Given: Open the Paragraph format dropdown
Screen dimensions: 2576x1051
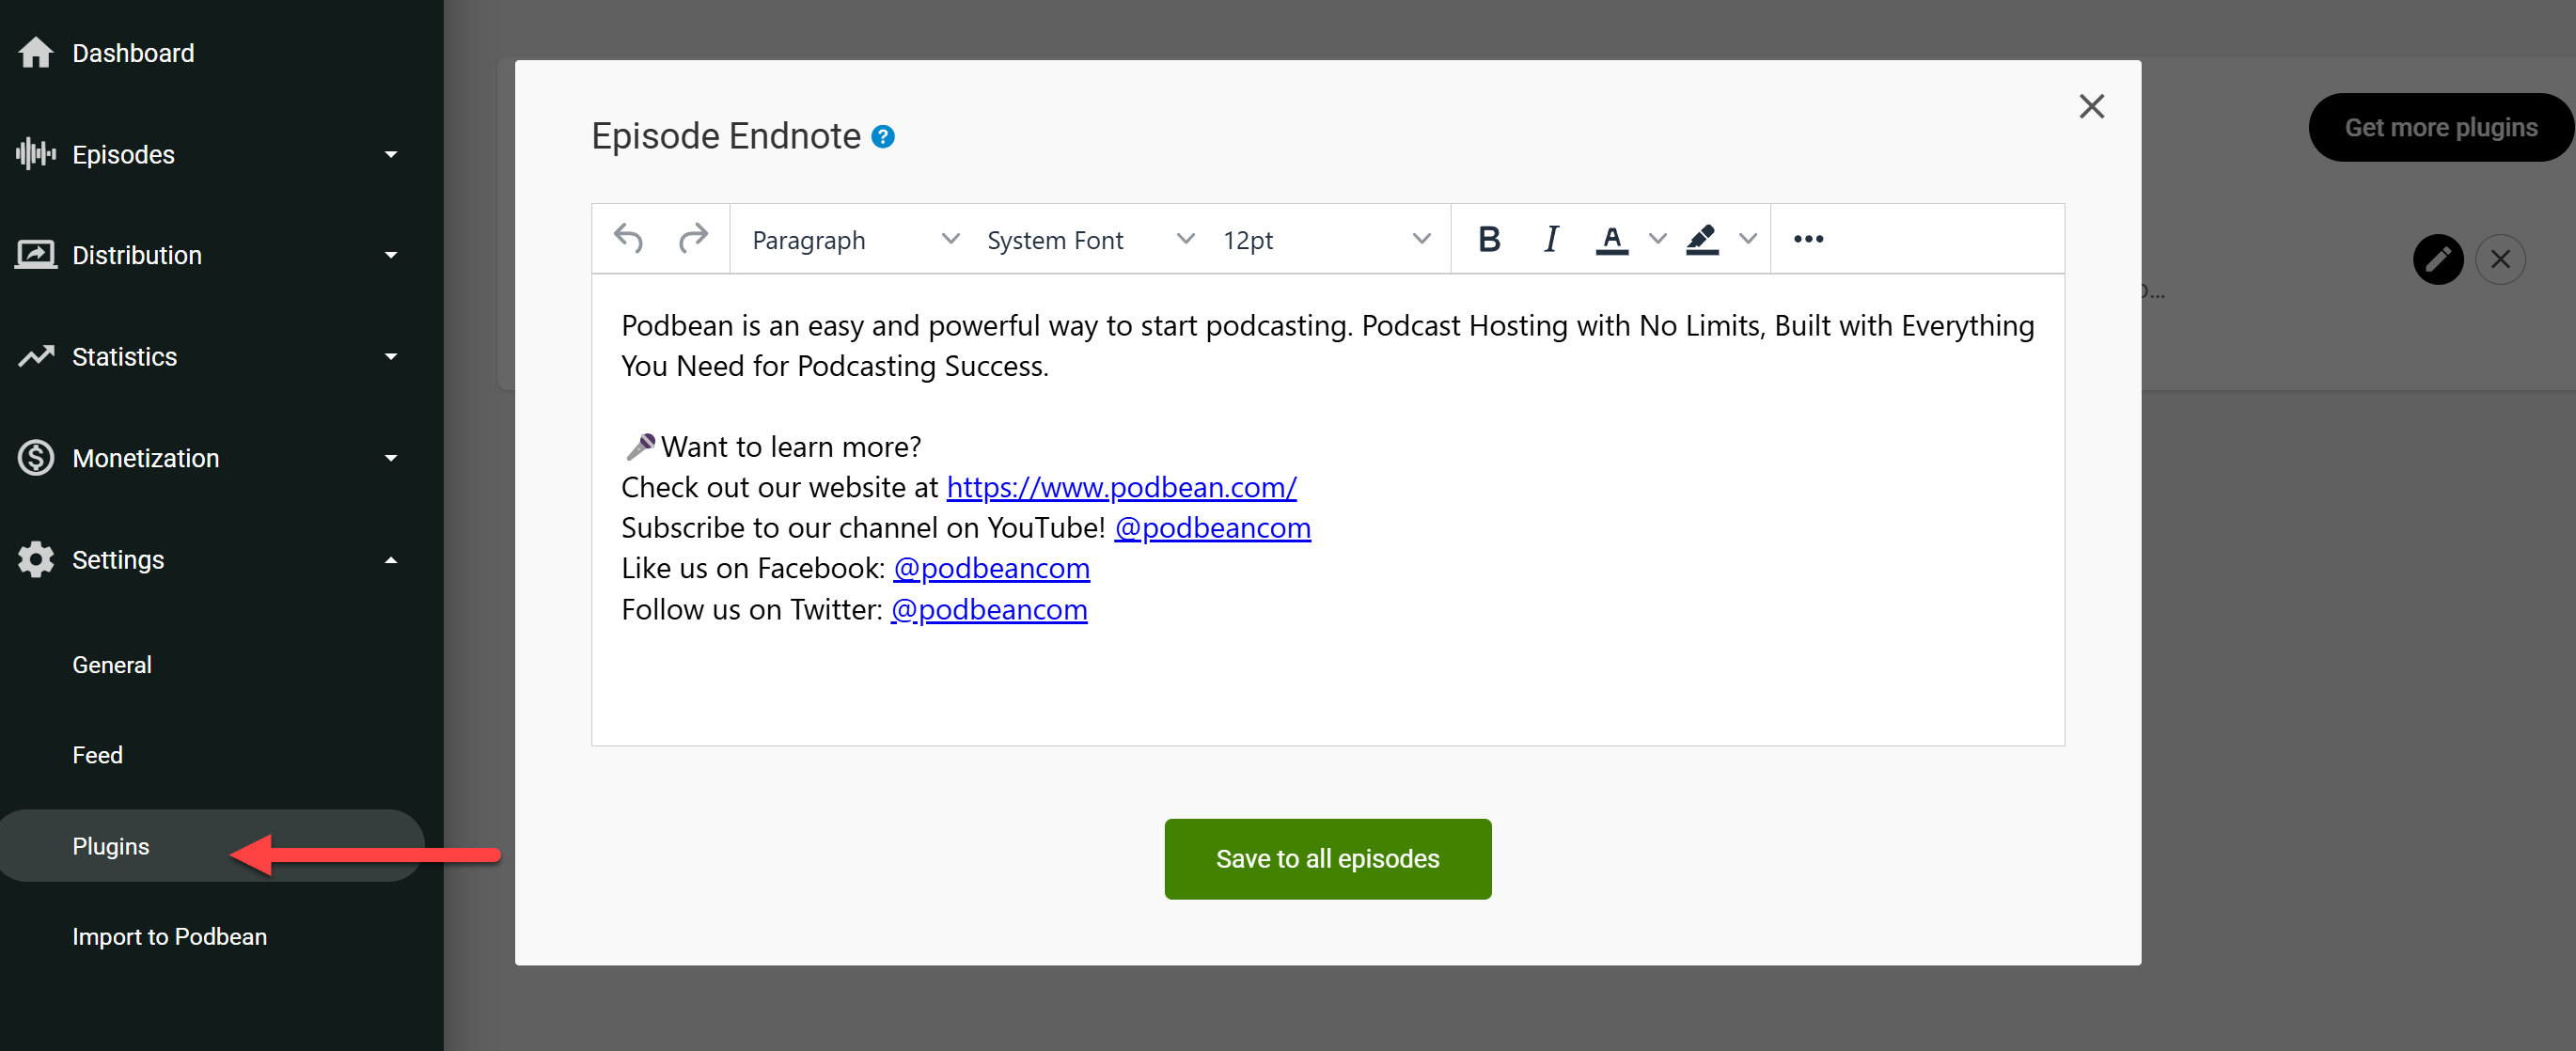Looking at the screenshot, I should tap(854, 240).
